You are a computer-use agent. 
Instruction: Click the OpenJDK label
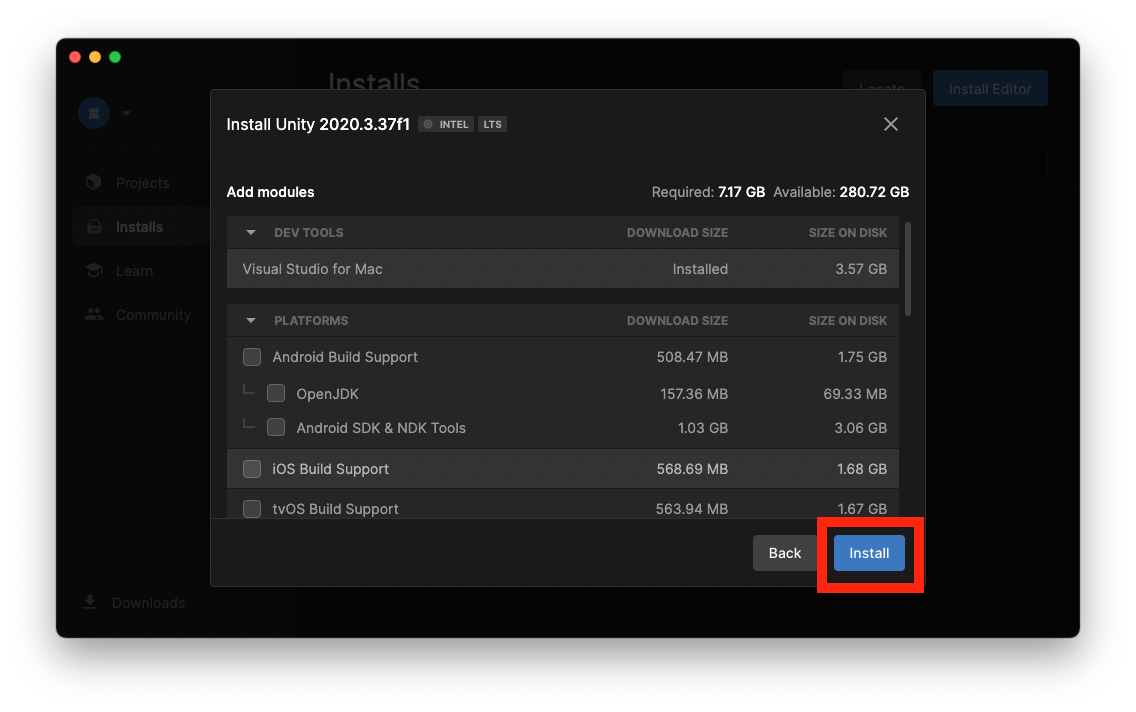pos(327,394)
